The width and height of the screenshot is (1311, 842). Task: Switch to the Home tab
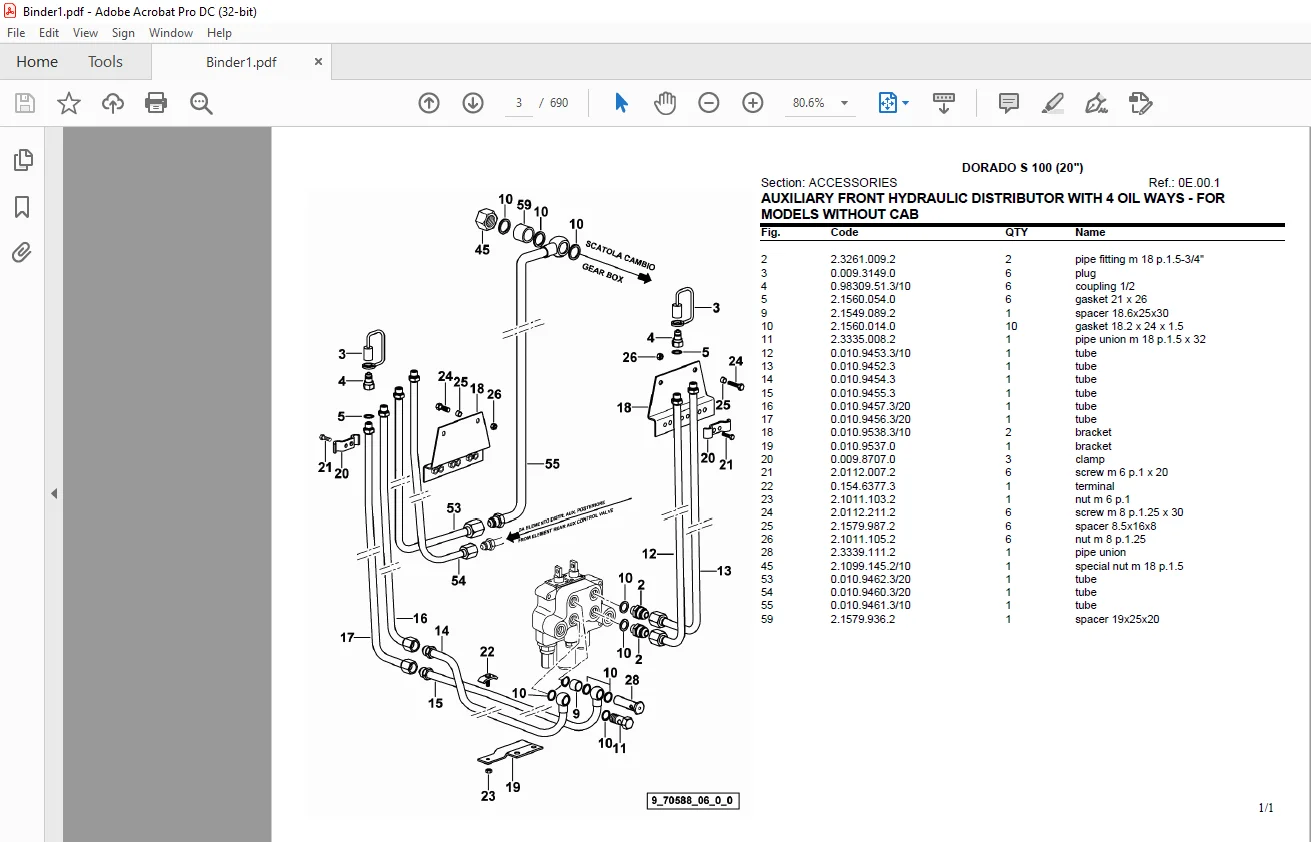pos(37,62)
